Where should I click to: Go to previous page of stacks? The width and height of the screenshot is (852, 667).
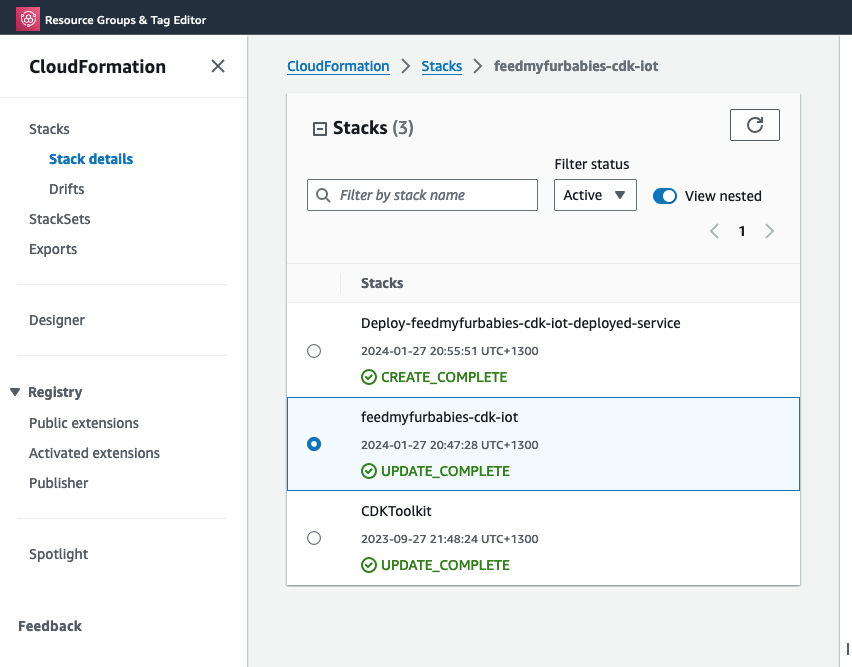[x=715, y=231]
